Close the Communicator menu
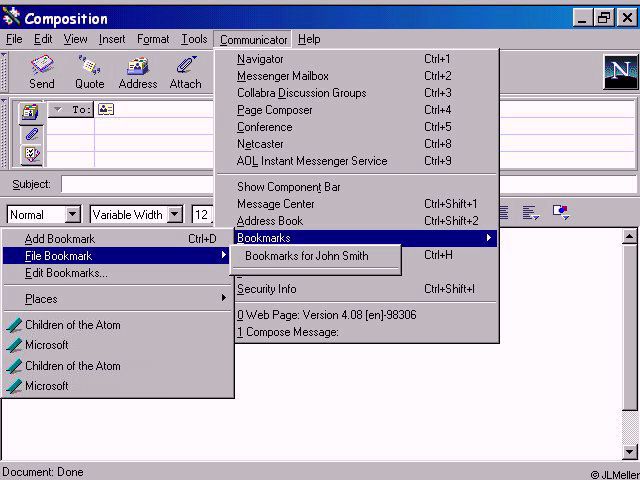Screen dimensions: 640x480 tap(253, 40)
